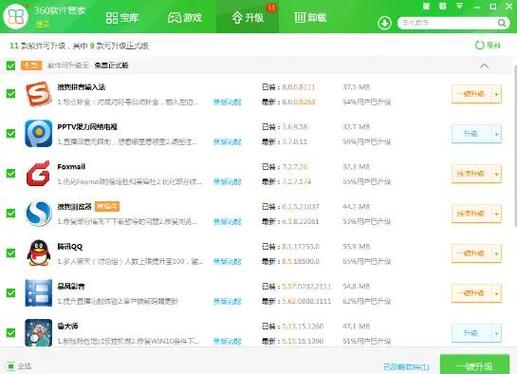Image resolution: width=517 pixels, height=374 pixels.
Task: Open the dropdown arrow beside Sogou Pinyin's upgrade button
Action: tap(496, 94)
